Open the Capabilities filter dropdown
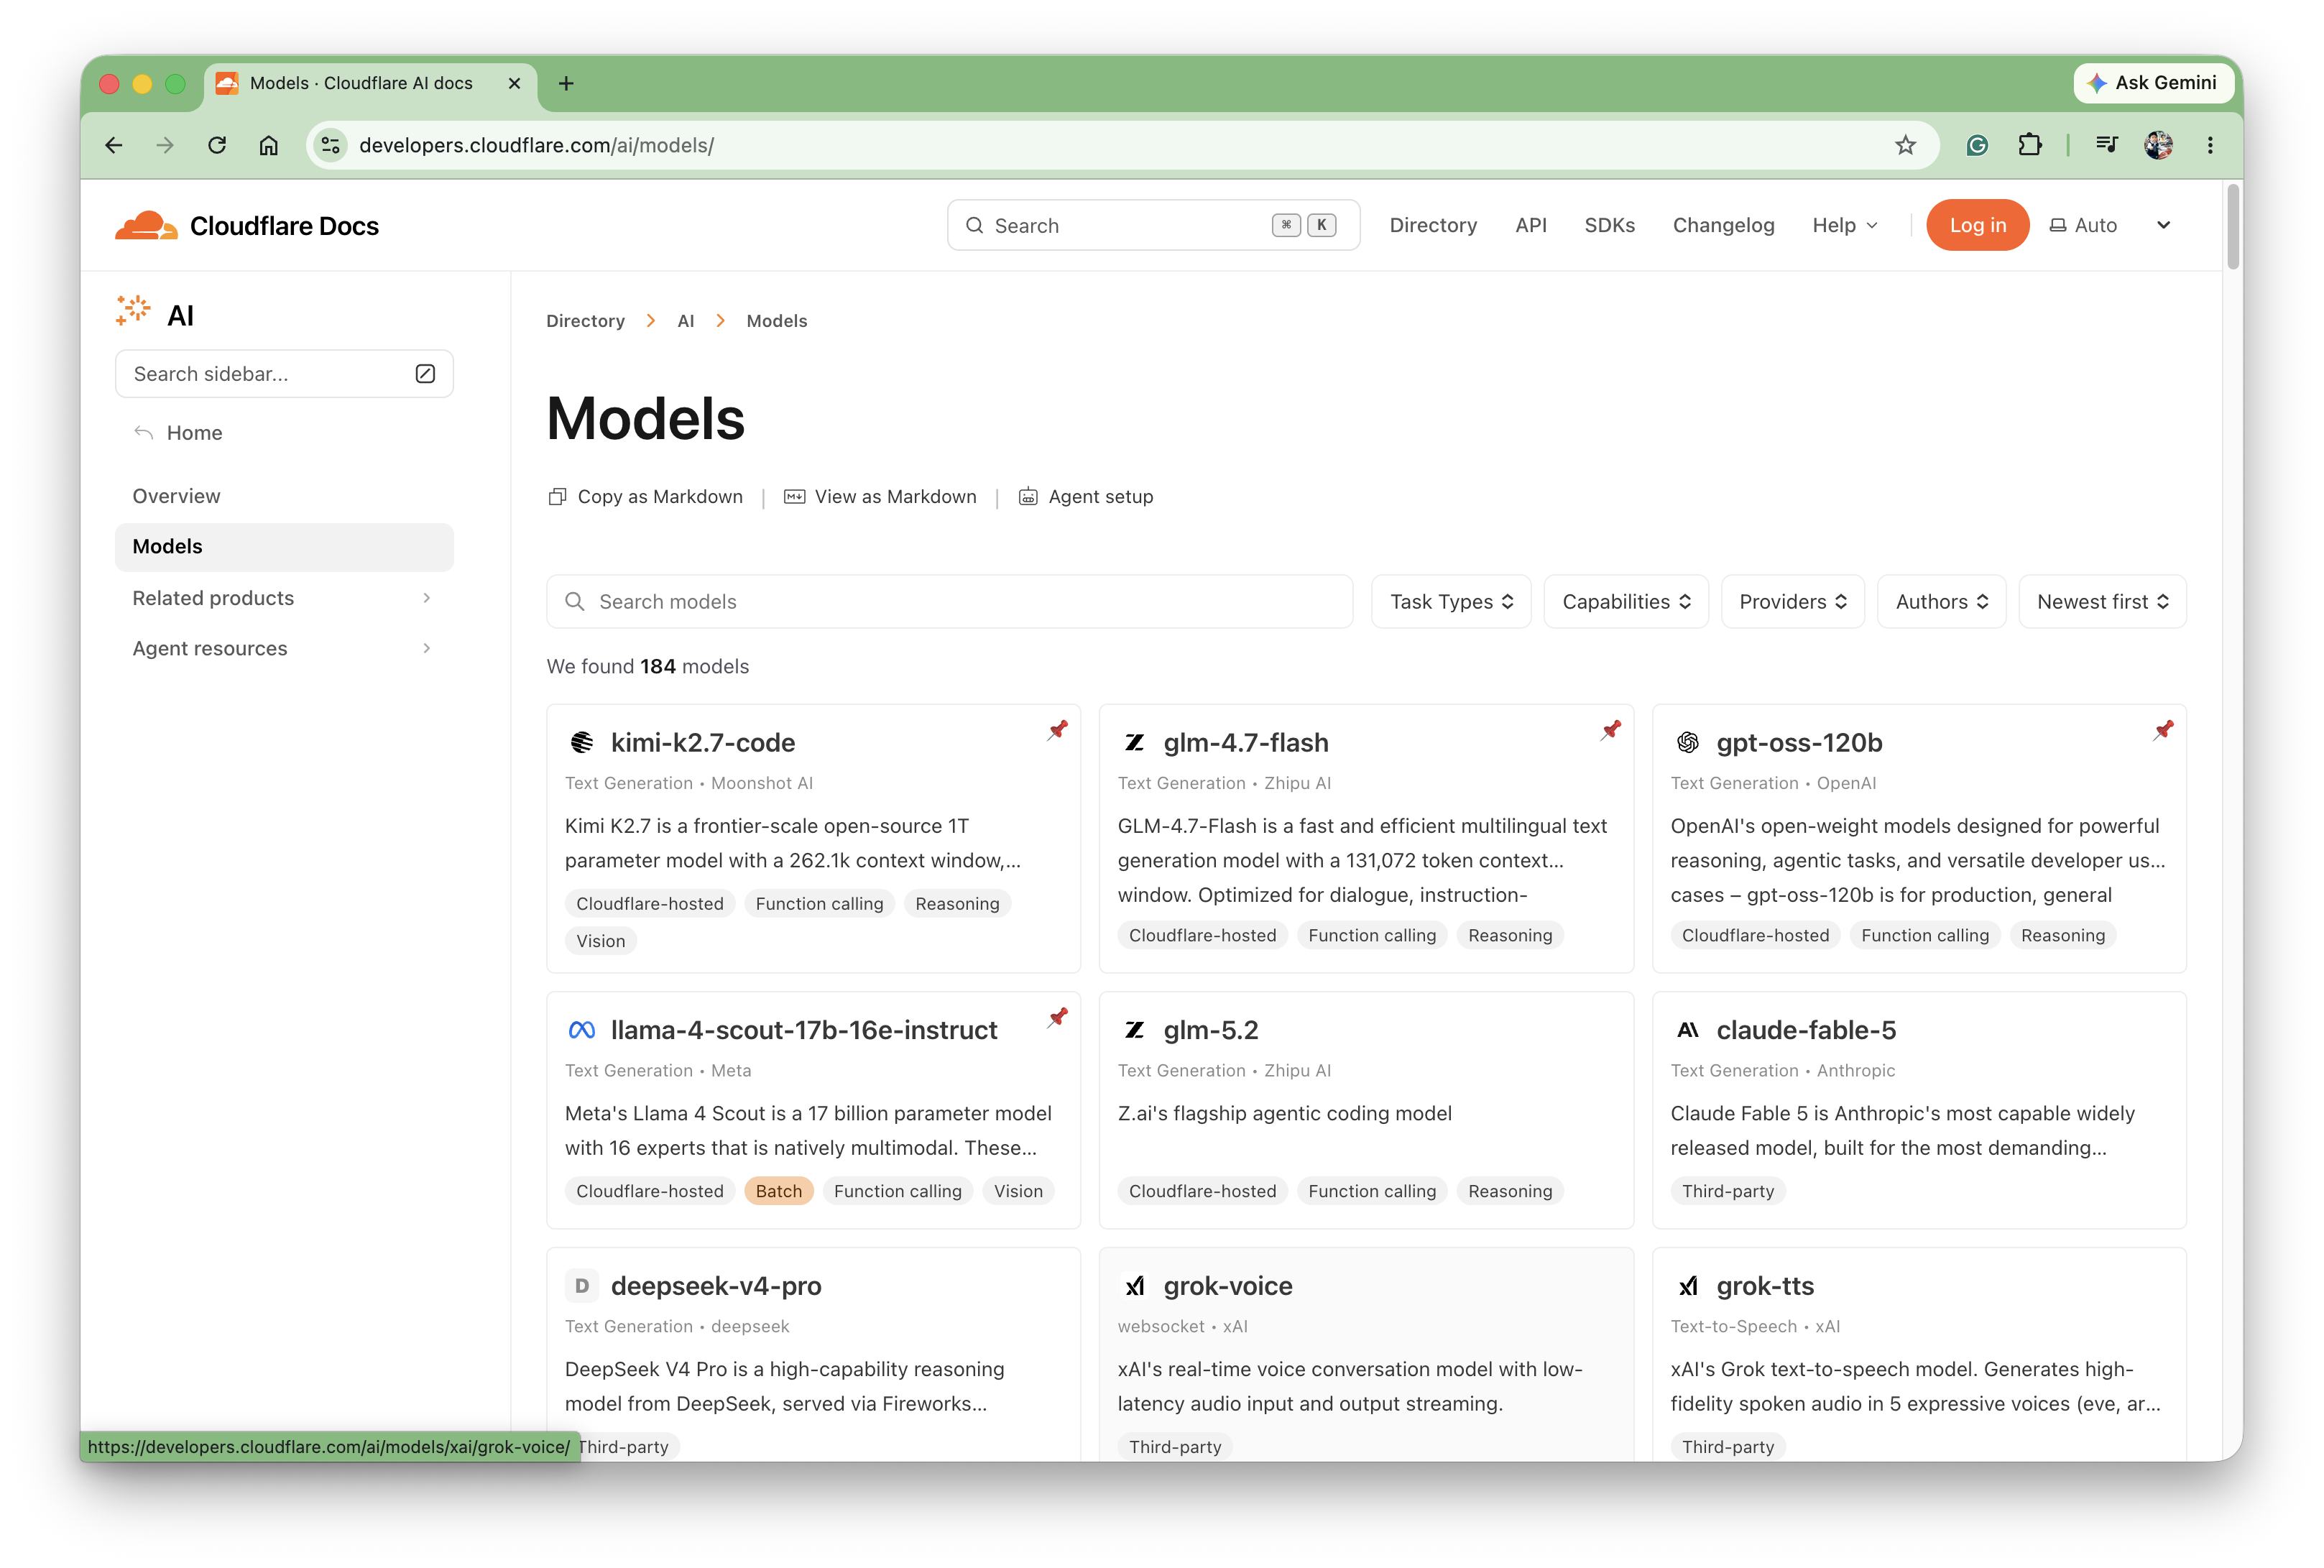This screenshot has width=2324, height=1568. click(1626, 602)
